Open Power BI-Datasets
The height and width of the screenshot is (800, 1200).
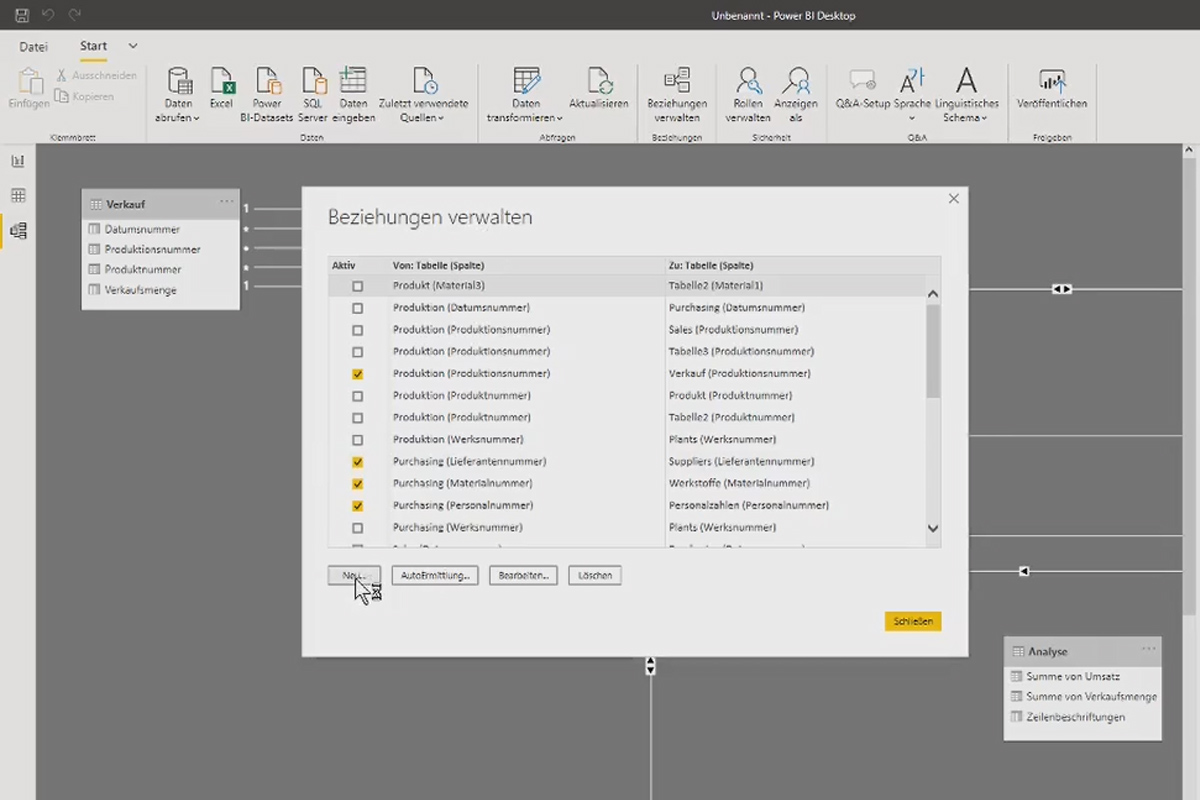tap(267, 95)
